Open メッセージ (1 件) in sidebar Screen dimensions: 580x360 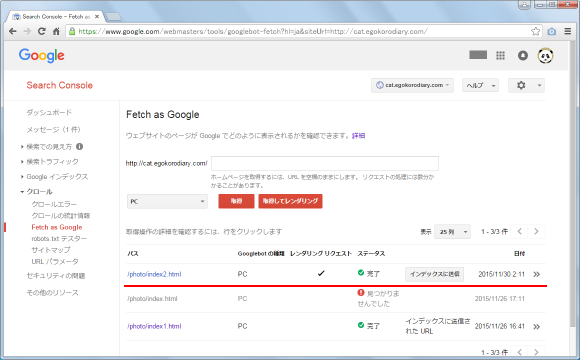click(x=53, y=129)
